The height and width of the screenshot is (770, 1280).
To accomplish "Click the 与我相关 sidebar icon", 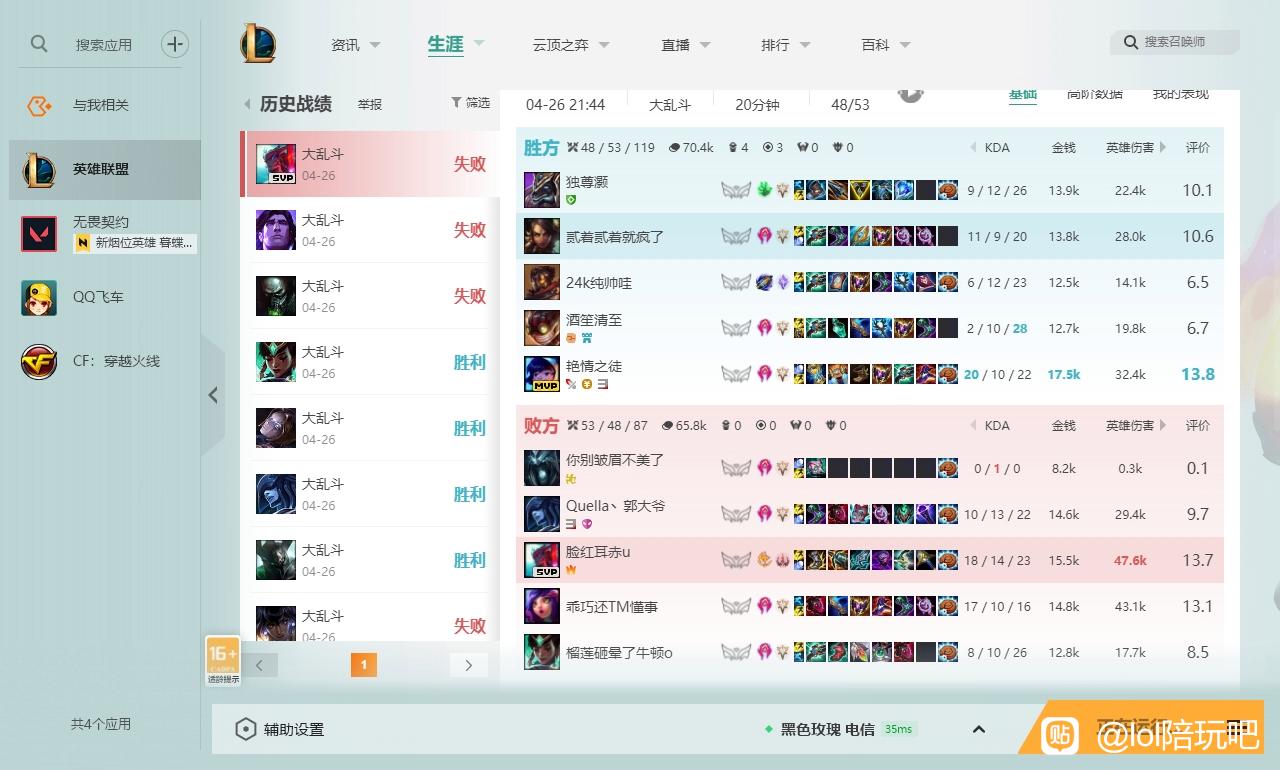I will coord(39,105).
